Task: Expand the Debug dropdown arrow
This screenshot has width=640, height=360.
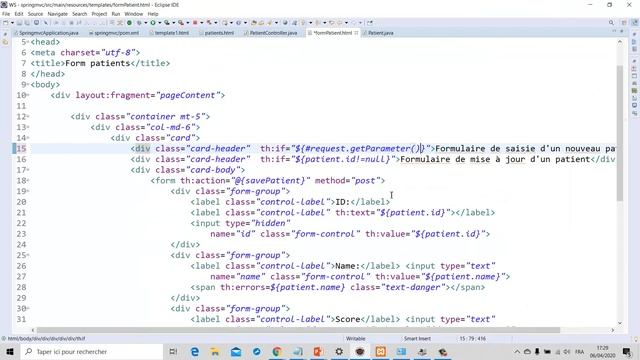Action: (145, 23)
